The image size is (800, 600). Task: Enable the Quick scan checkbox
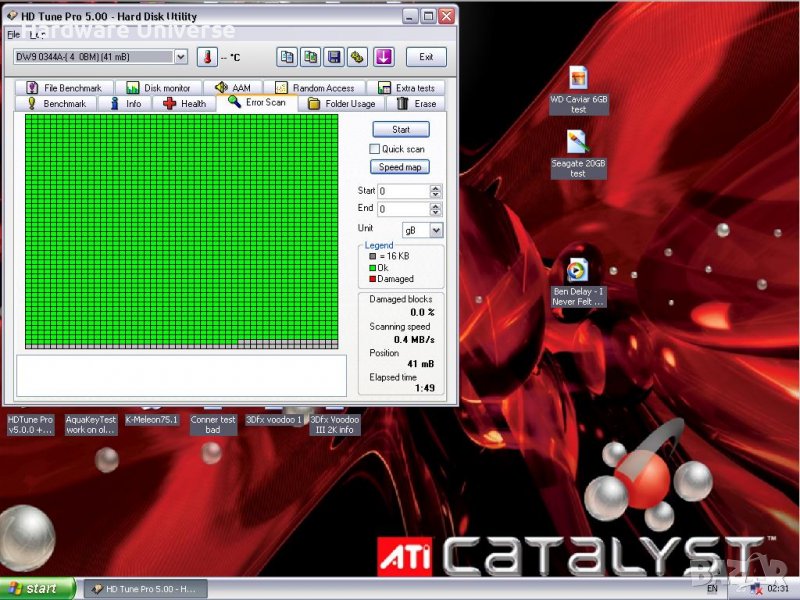point(375,149)
